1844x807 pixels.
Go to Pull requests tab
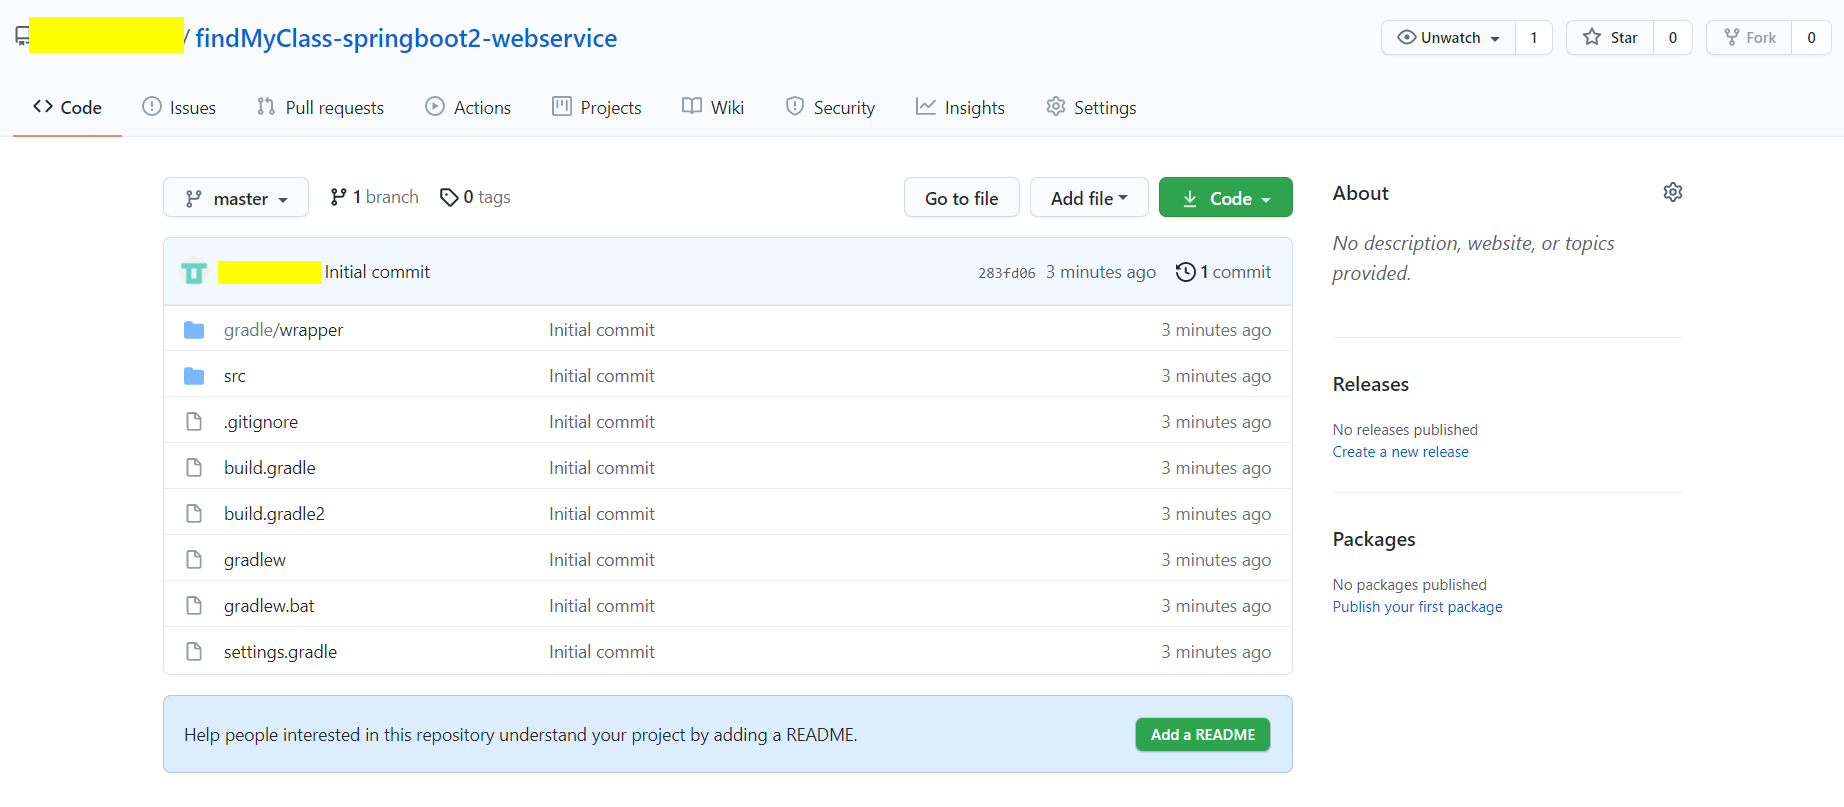(320, 107)
